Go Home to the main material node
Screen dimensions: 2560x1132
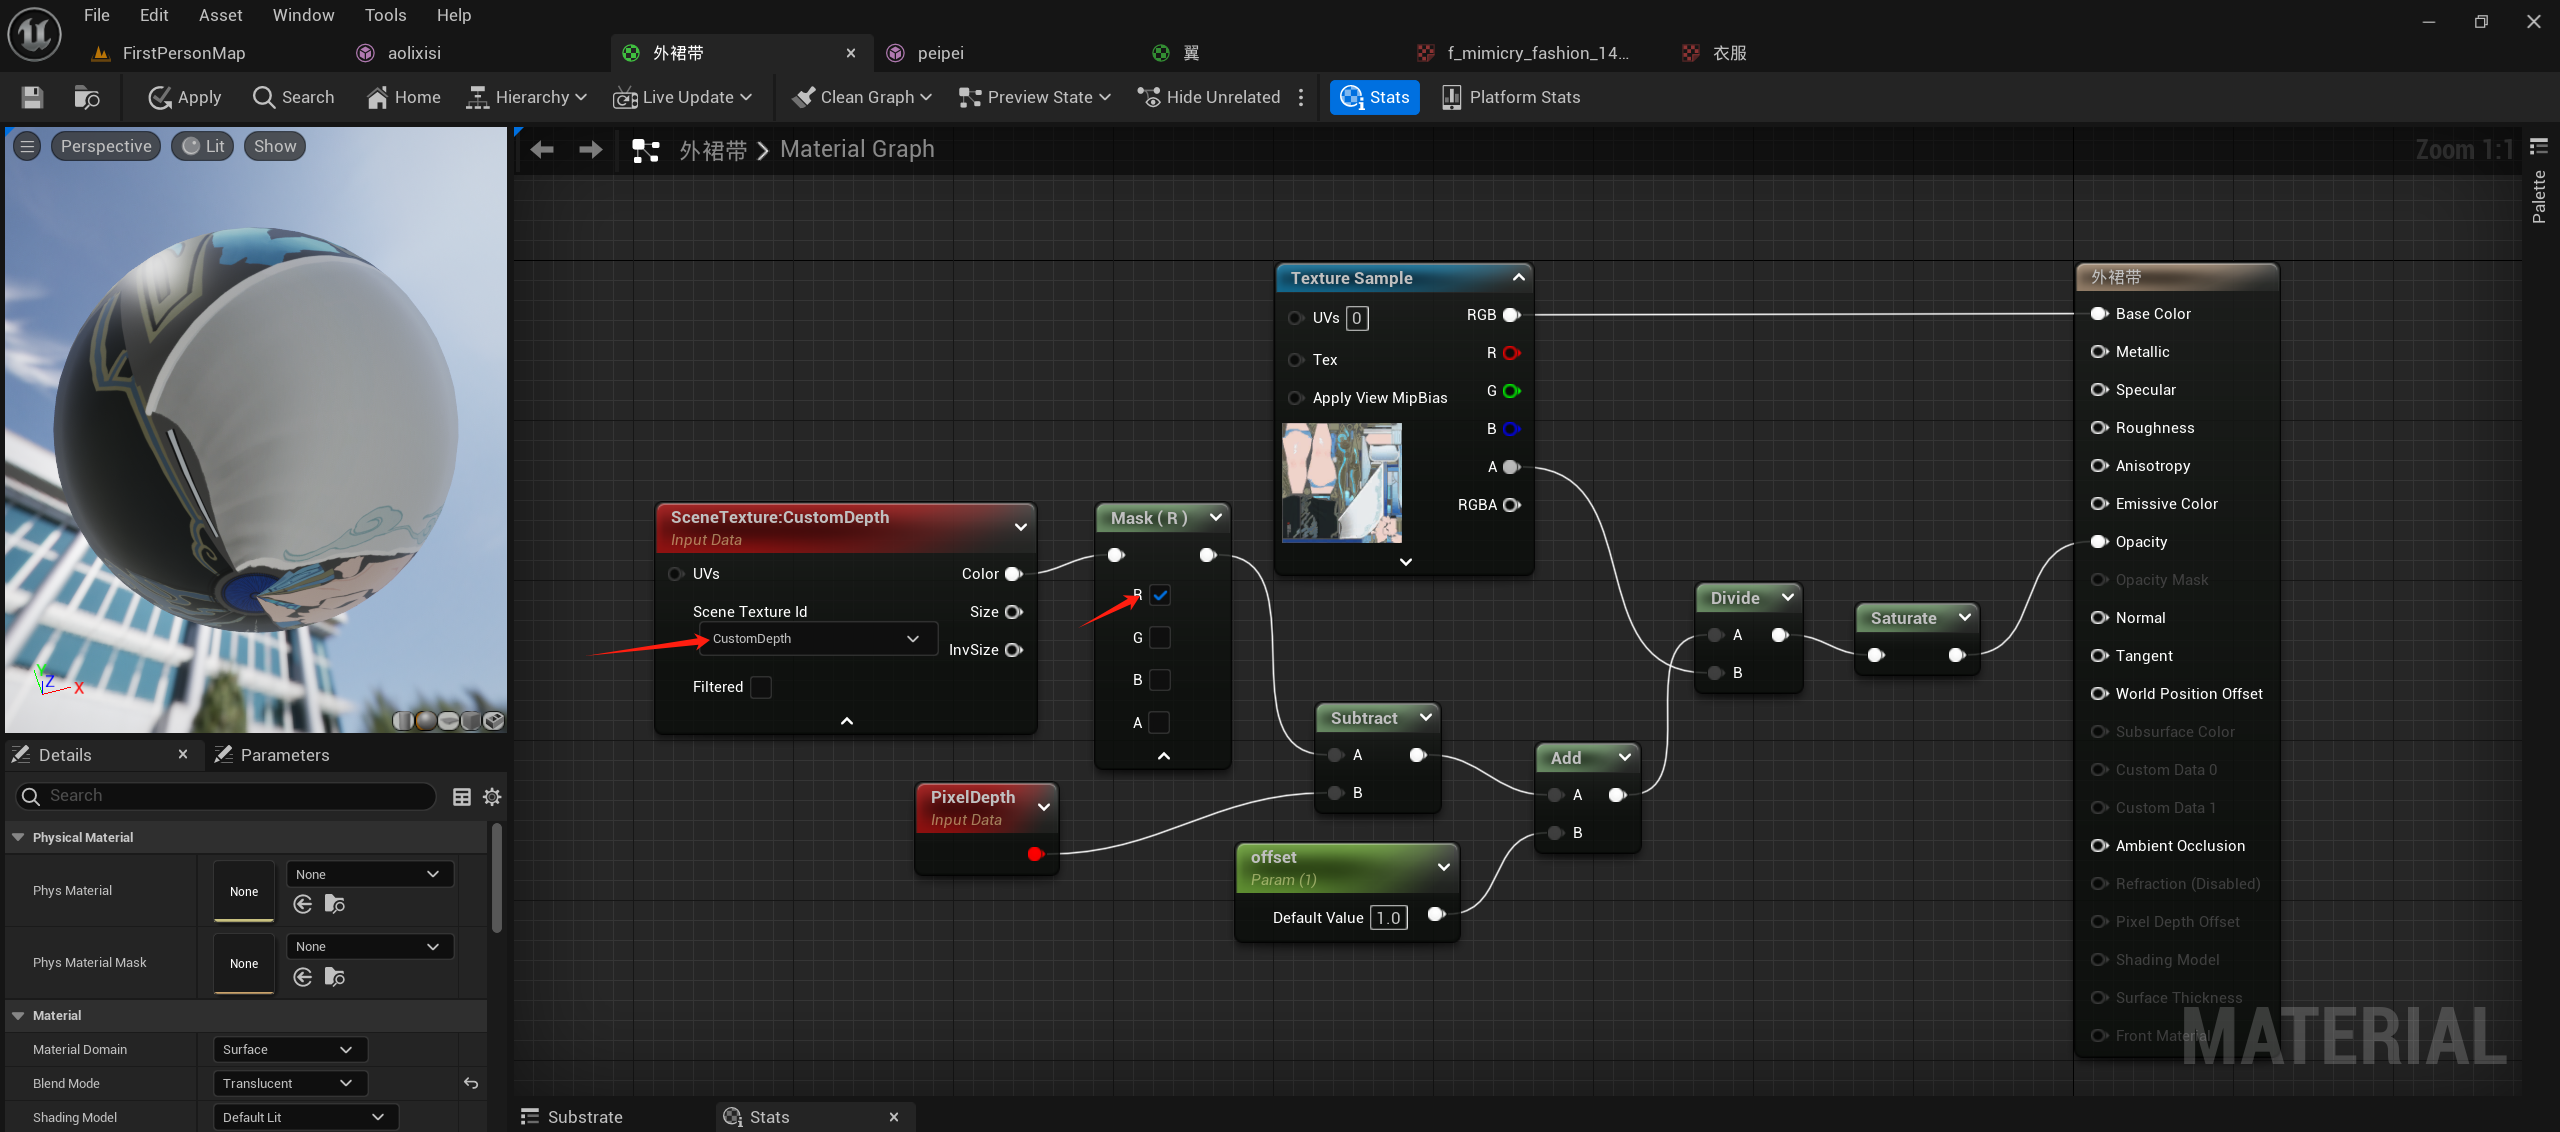point(404,97)
